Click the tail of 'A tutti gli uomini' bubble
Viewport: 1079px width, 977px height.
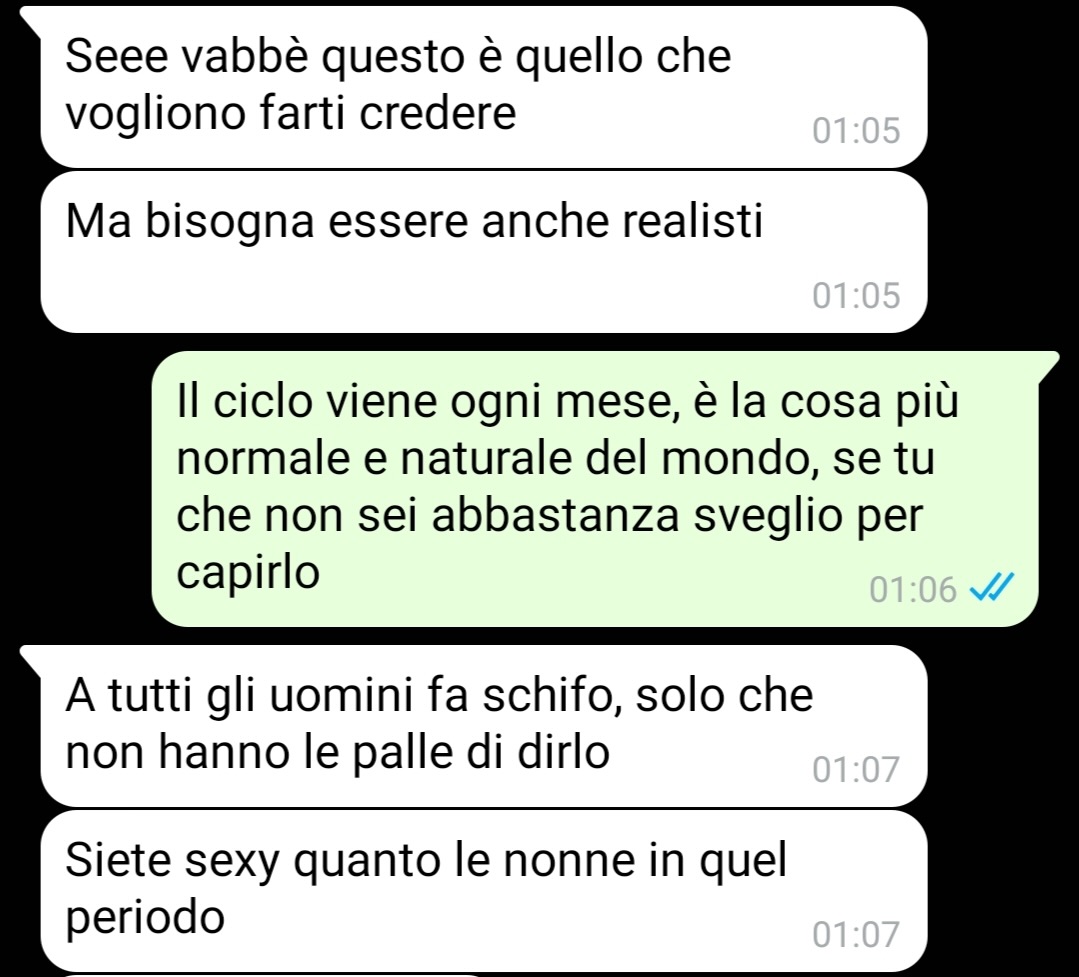31,659
